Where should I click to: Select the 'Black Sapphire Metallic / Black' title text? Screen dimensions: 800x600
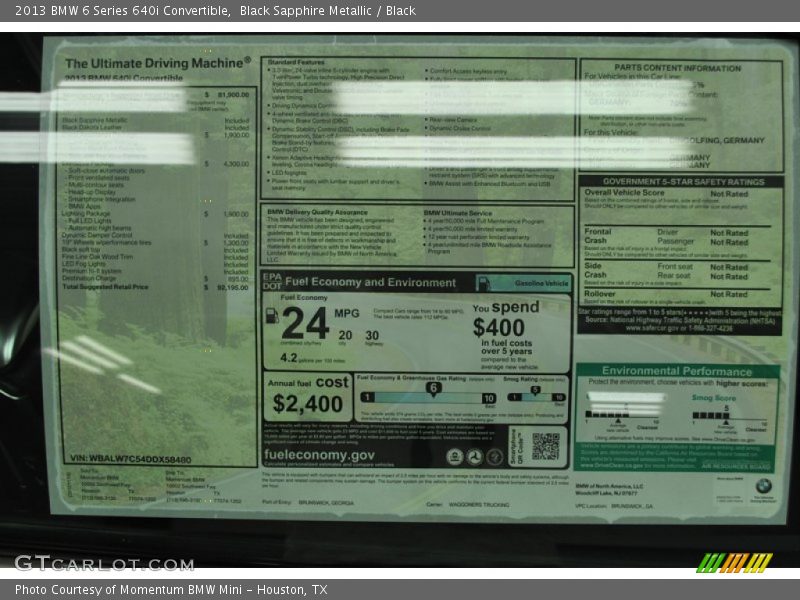[x=328, y=11]
